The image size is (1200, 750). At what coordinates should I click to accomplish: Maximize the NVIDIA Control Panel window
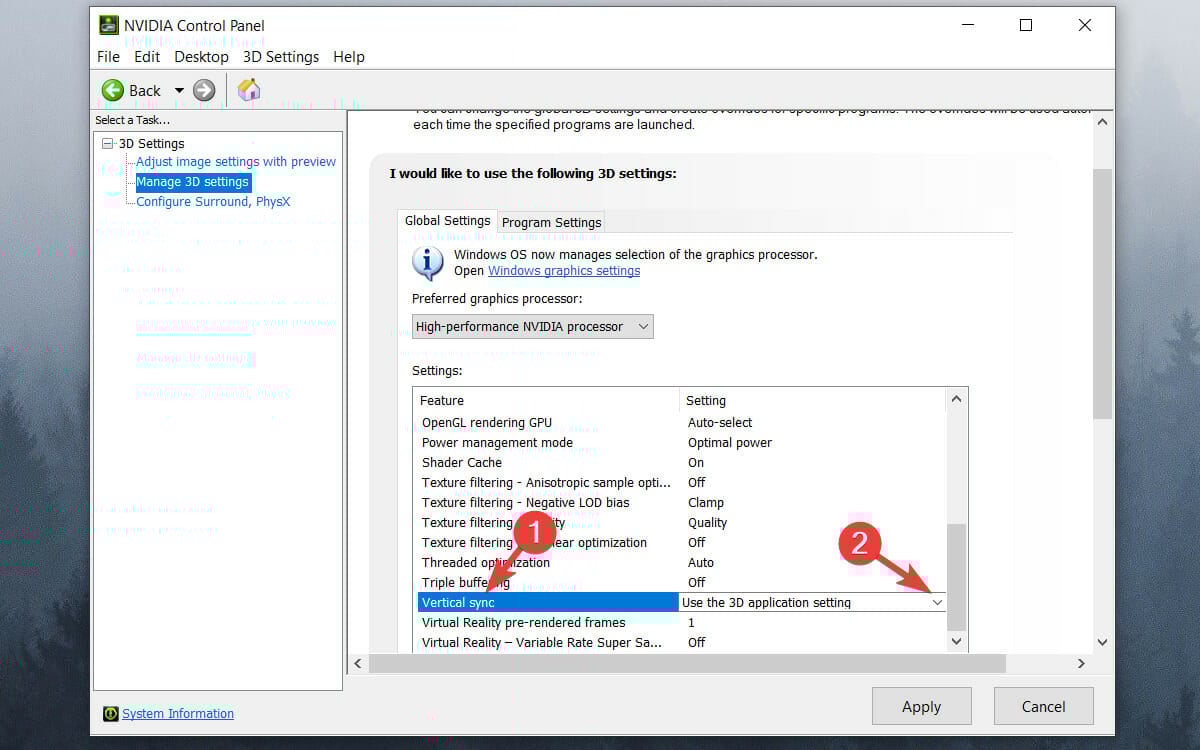(x=1026, y=25)
